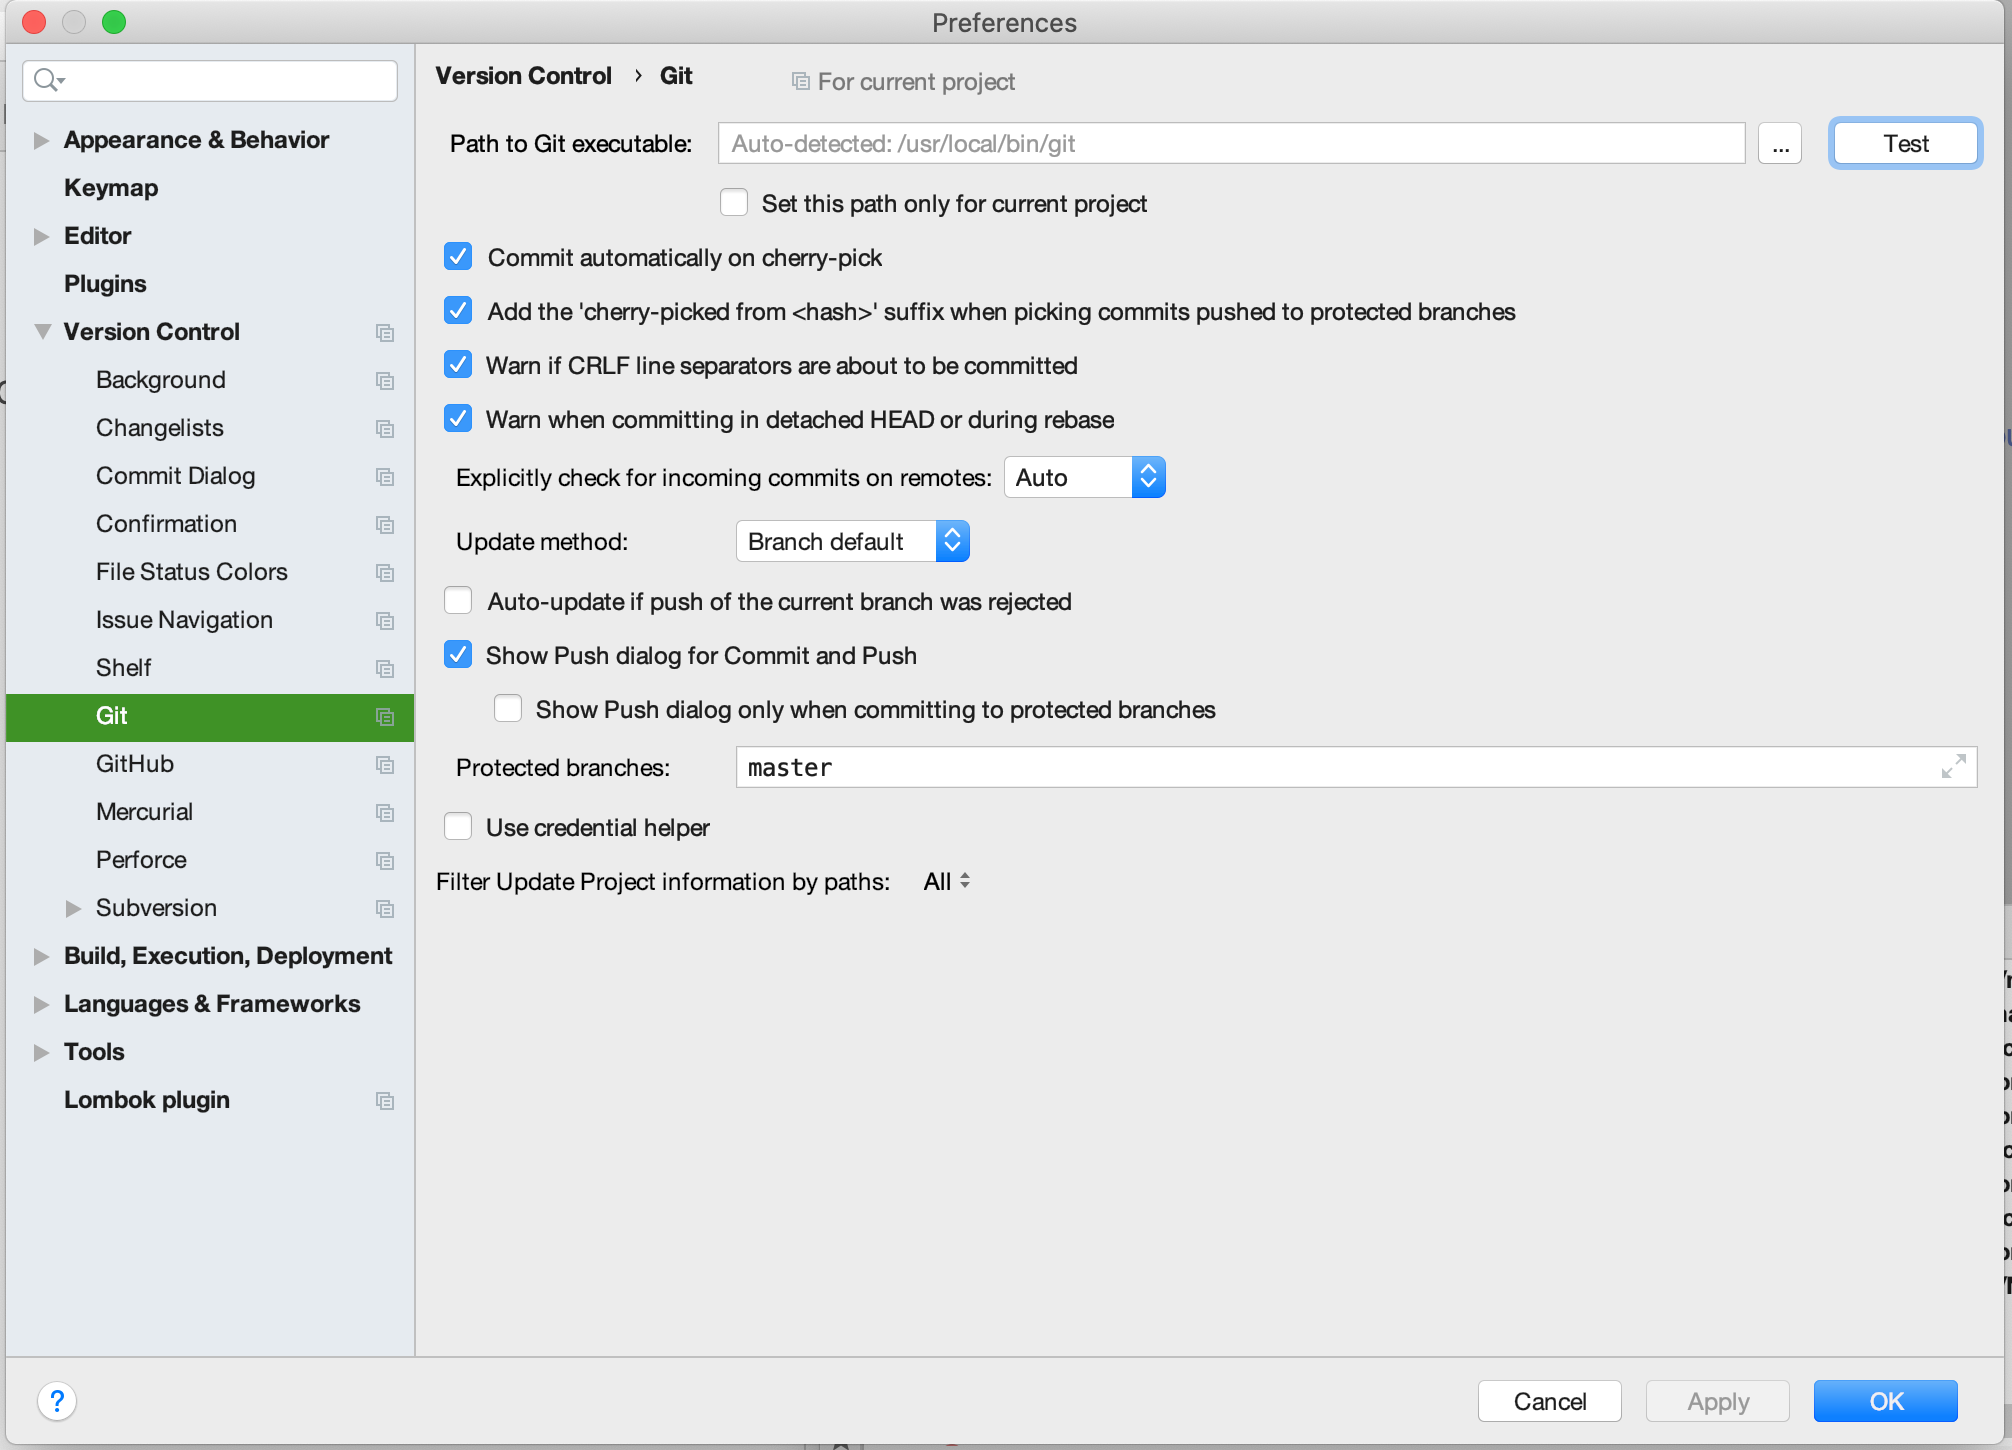Click the project-level icon beside Mercurial
Screen dimensions: 2012x1450
point(385,813)
